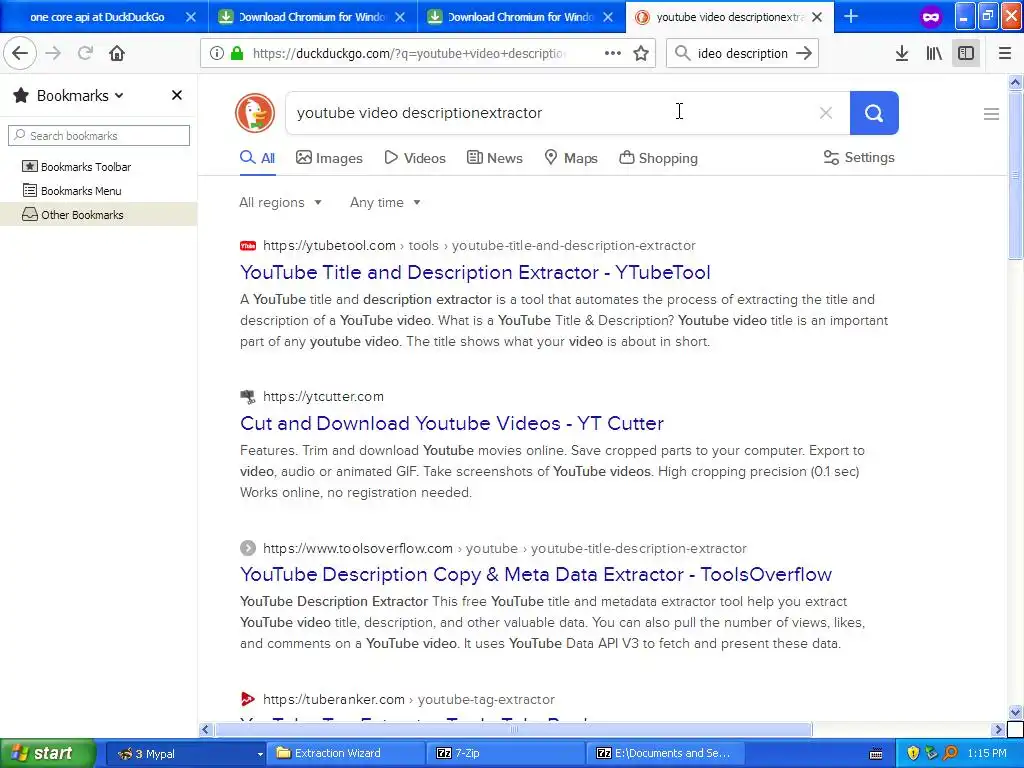The width and height of the screenshot is (1024, 768).
Task: Click the tuberanker.com result URL
Action: tap(409, 699)
